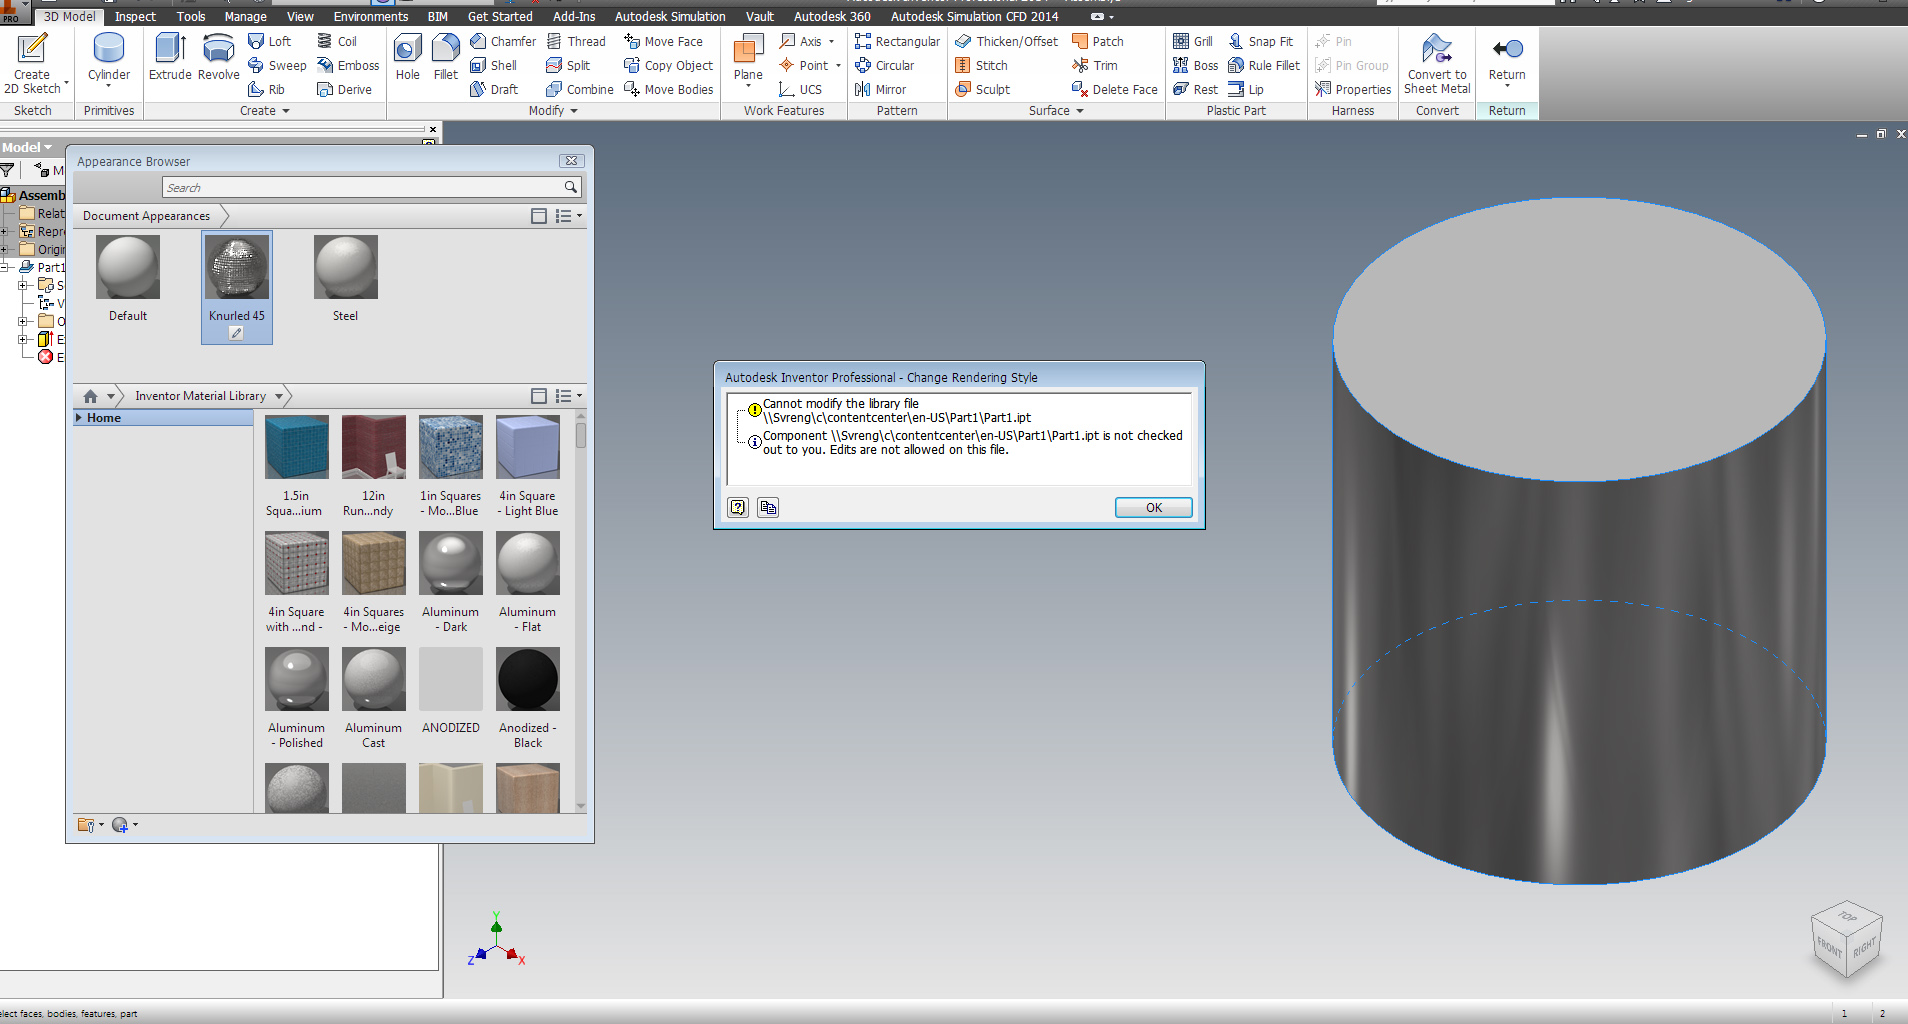Expand the Point tool dropdown arrow

click(838, 66)
